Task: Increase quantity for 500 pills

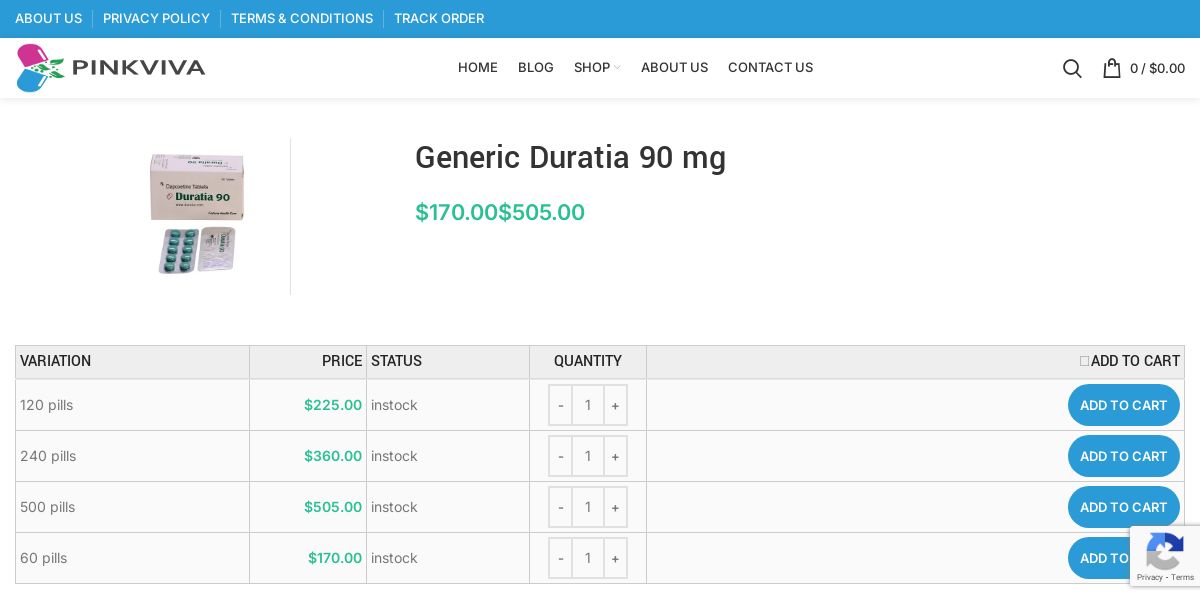Action: (615, 507)
